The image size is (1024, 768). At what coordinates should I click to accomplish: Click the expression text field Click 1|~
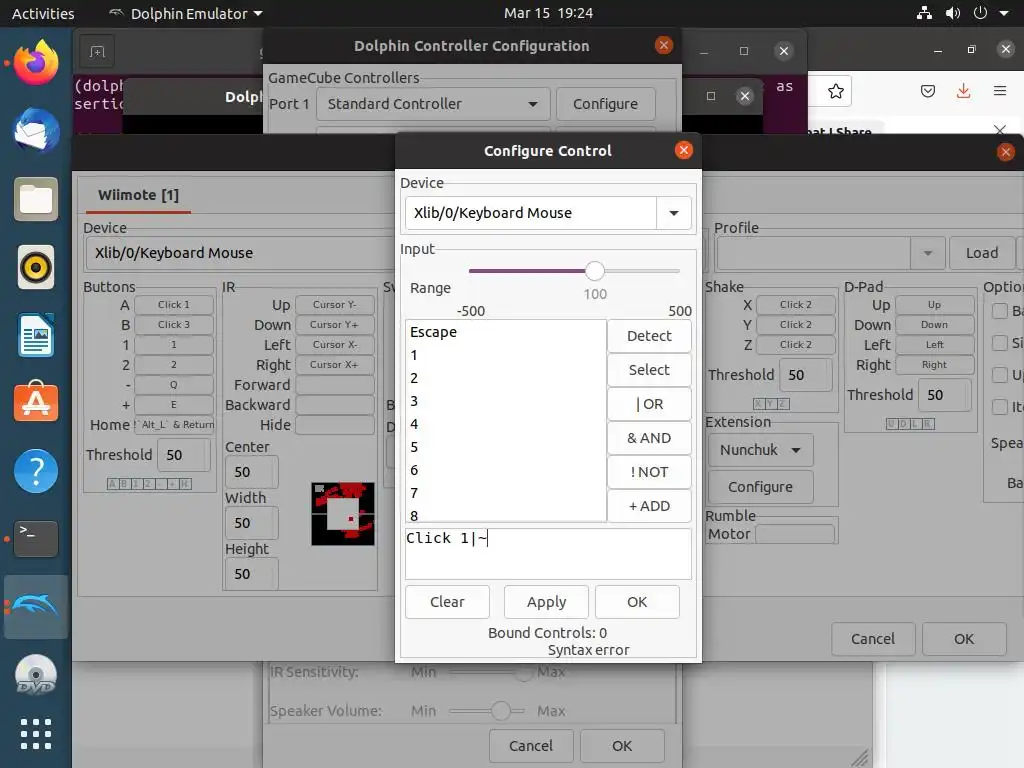548,554
